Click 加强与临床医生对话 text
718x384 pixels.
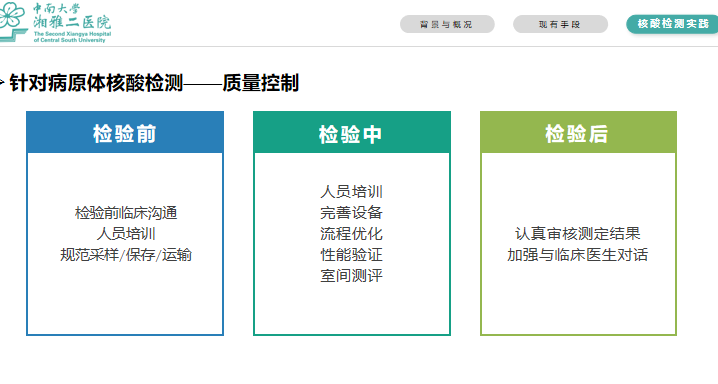pyautogui.click(x=577, y=255)
